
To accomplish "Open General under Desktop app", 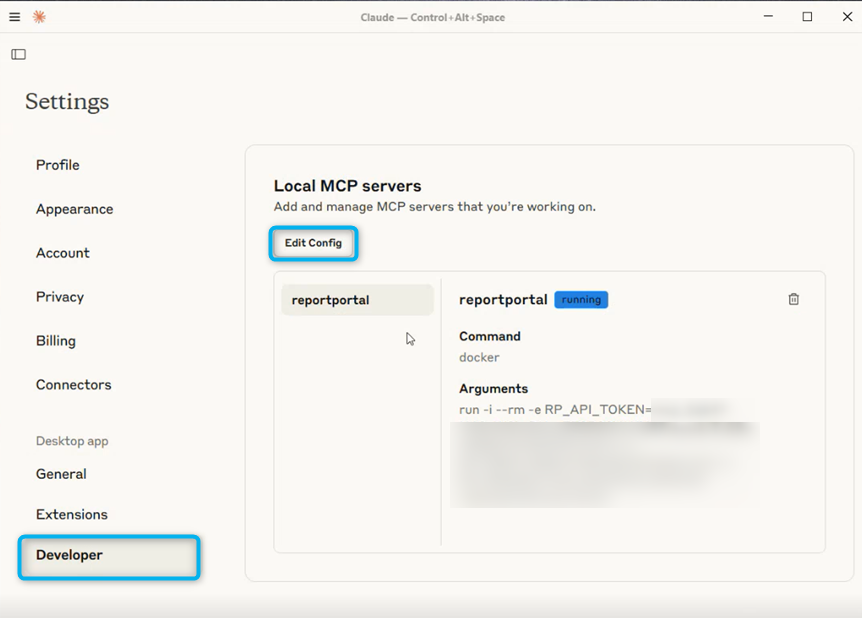I will click(x=61, y=474).
